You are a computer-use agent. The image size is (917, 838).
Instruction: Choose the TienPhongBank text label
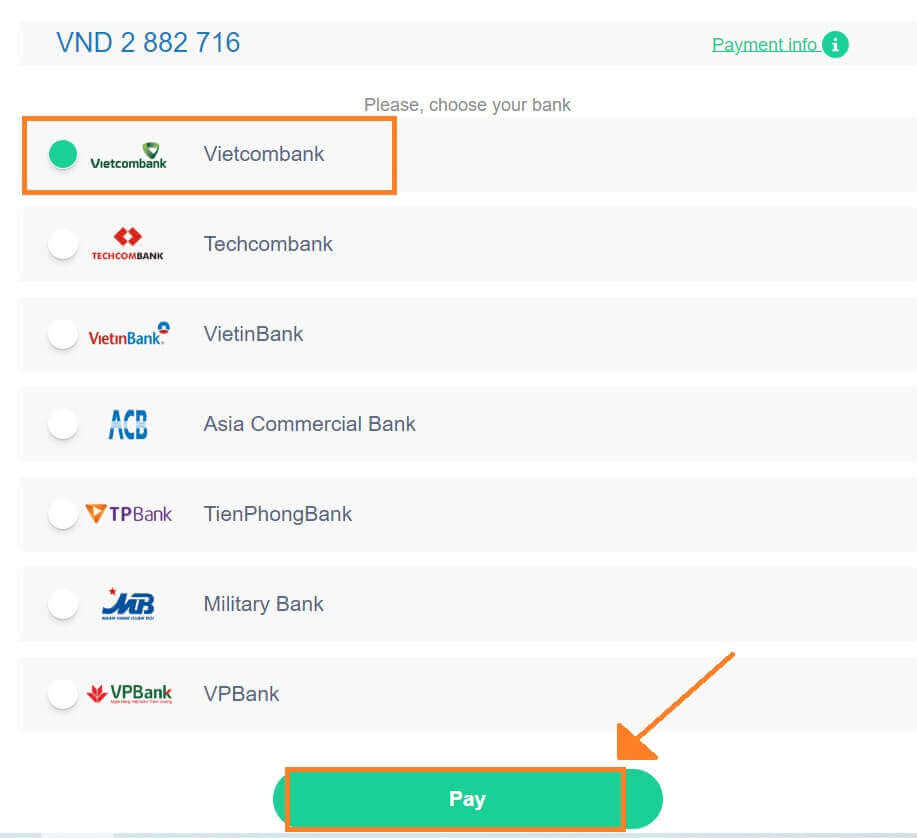[x=277, y=514]
